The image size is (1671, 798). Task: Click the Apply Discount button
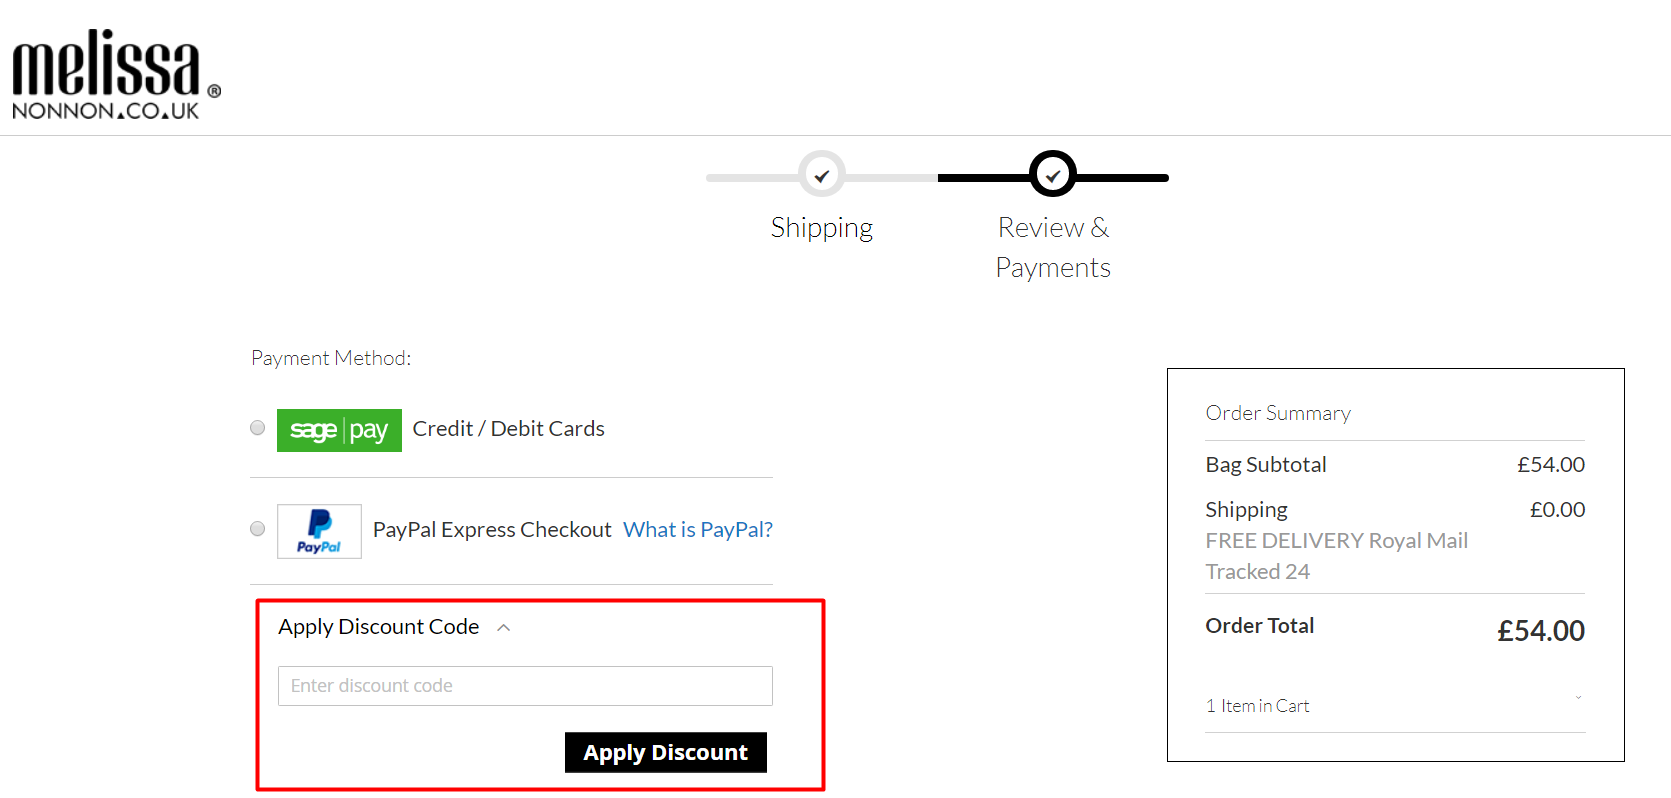coord(666,753)
